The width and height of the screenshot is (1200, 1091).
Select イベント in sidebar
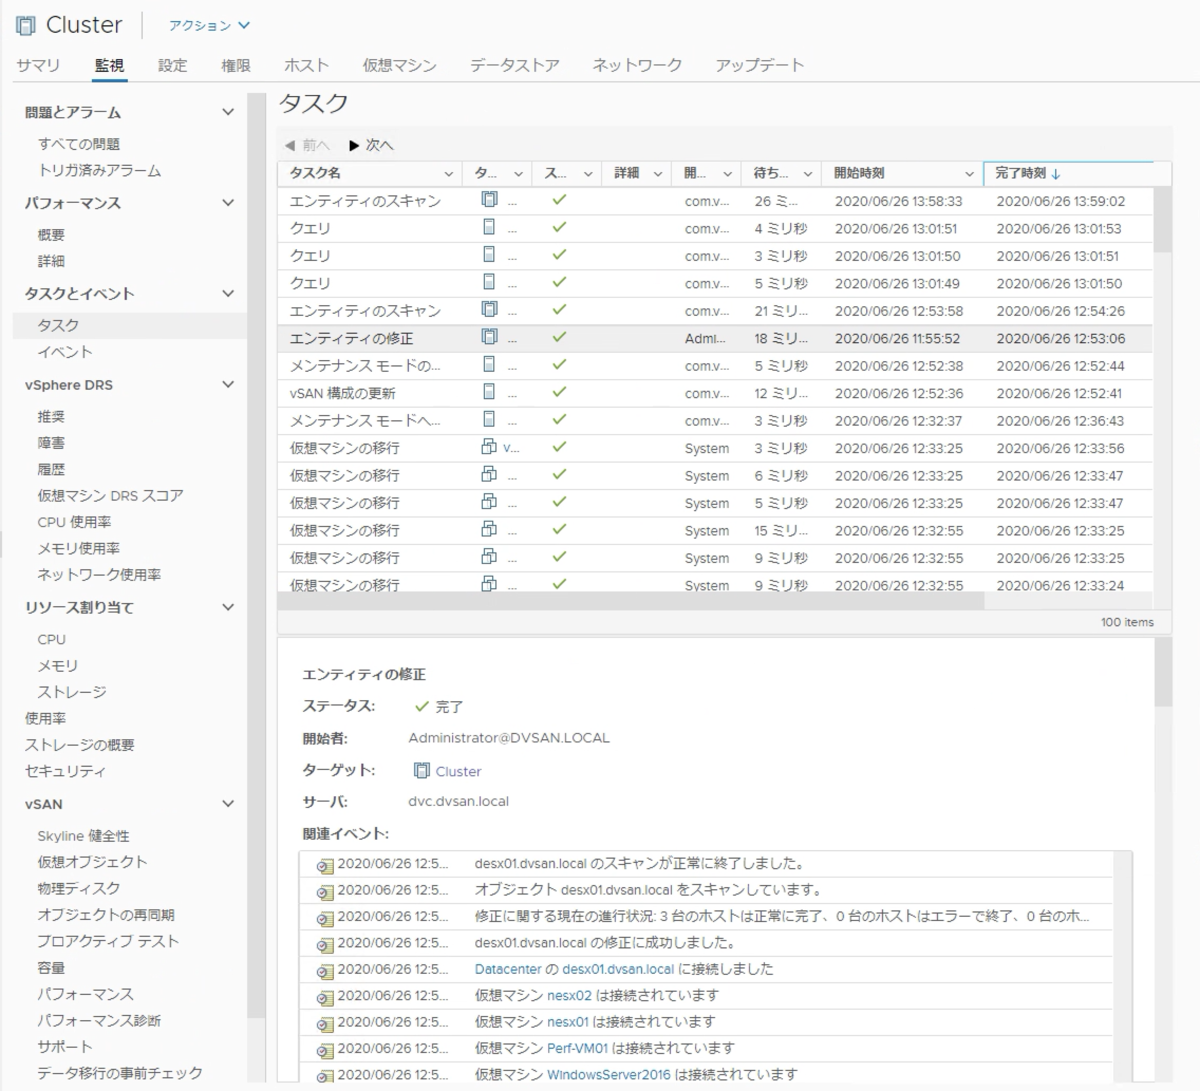pyautogui.click(x=65, y=352)
